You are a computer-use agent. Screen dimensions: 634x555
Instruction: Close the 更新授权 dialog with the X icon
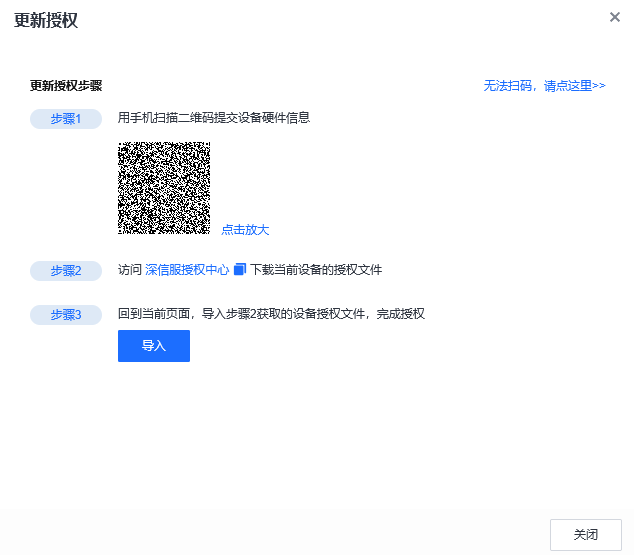(614, 17)
